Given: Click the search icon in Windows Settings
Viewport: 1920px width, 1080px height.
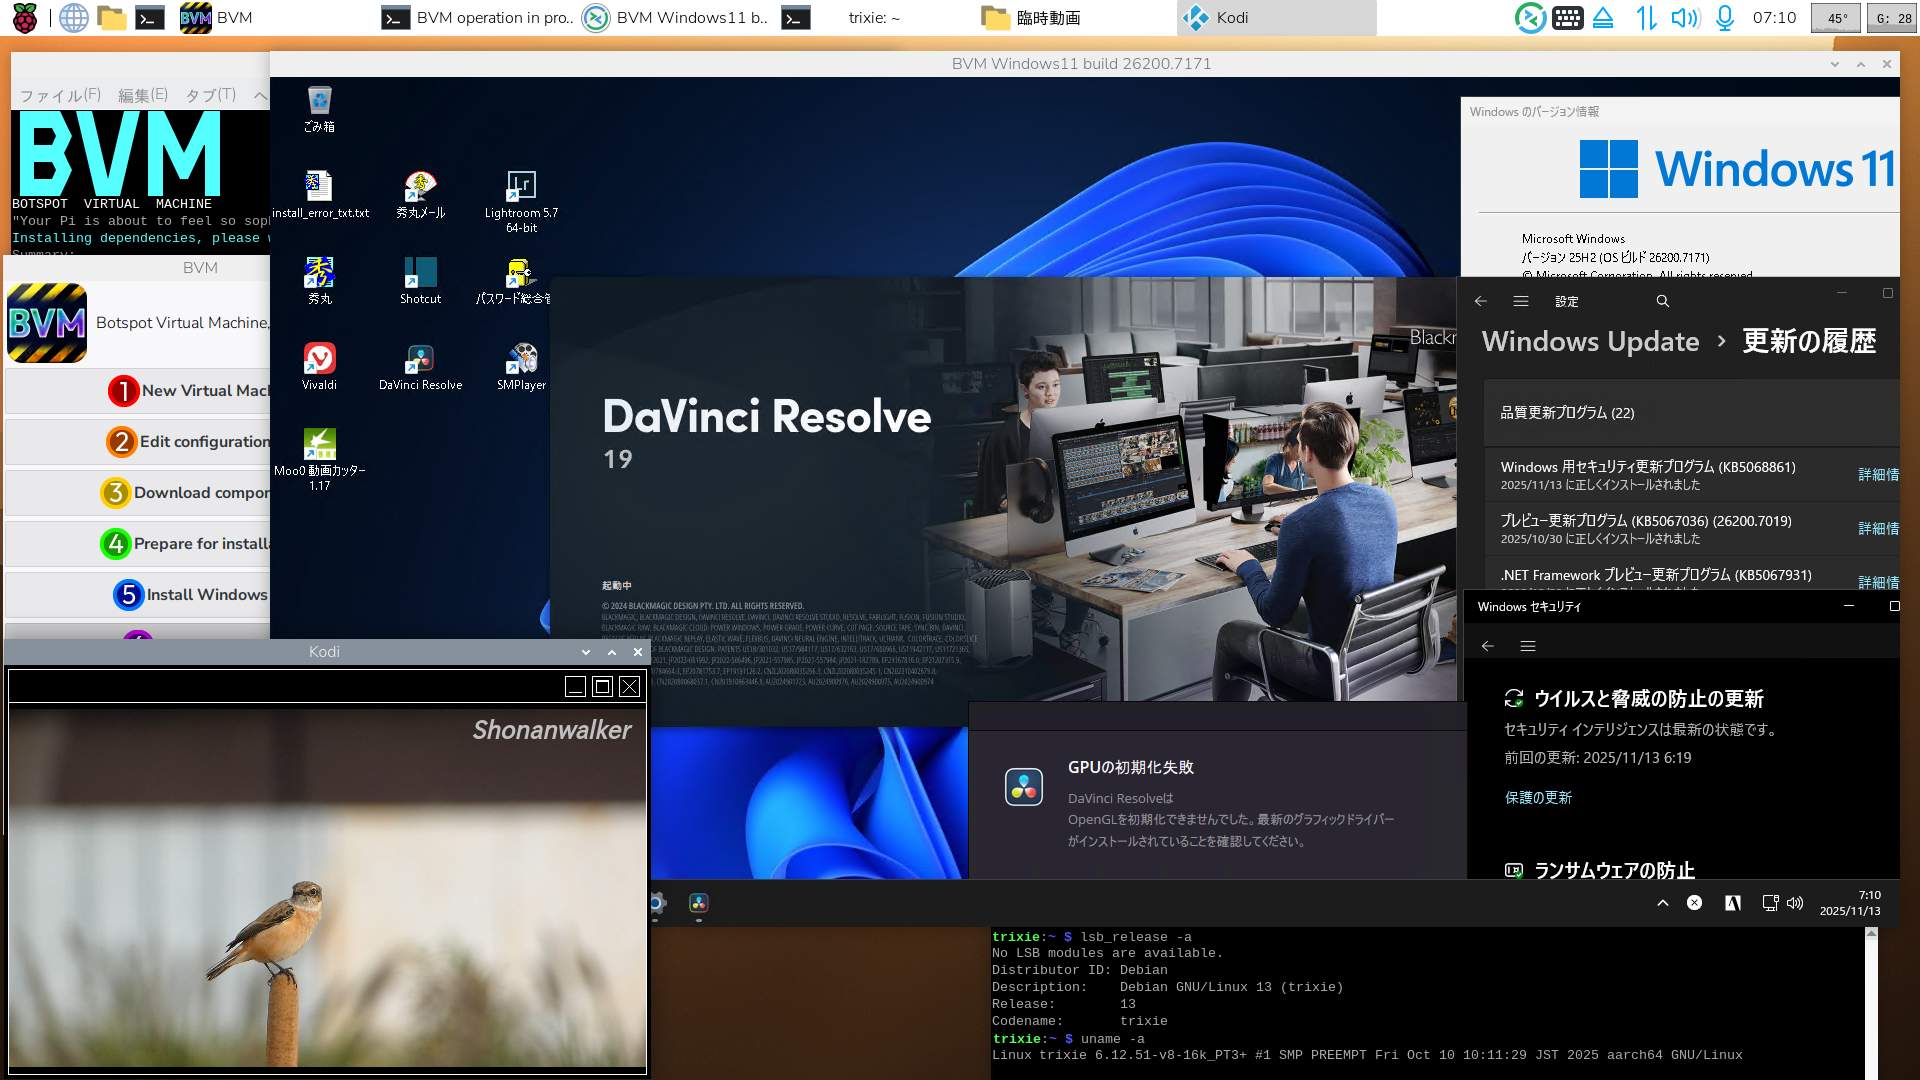Looking at the screenshot, I should [x=1662, y=301].
